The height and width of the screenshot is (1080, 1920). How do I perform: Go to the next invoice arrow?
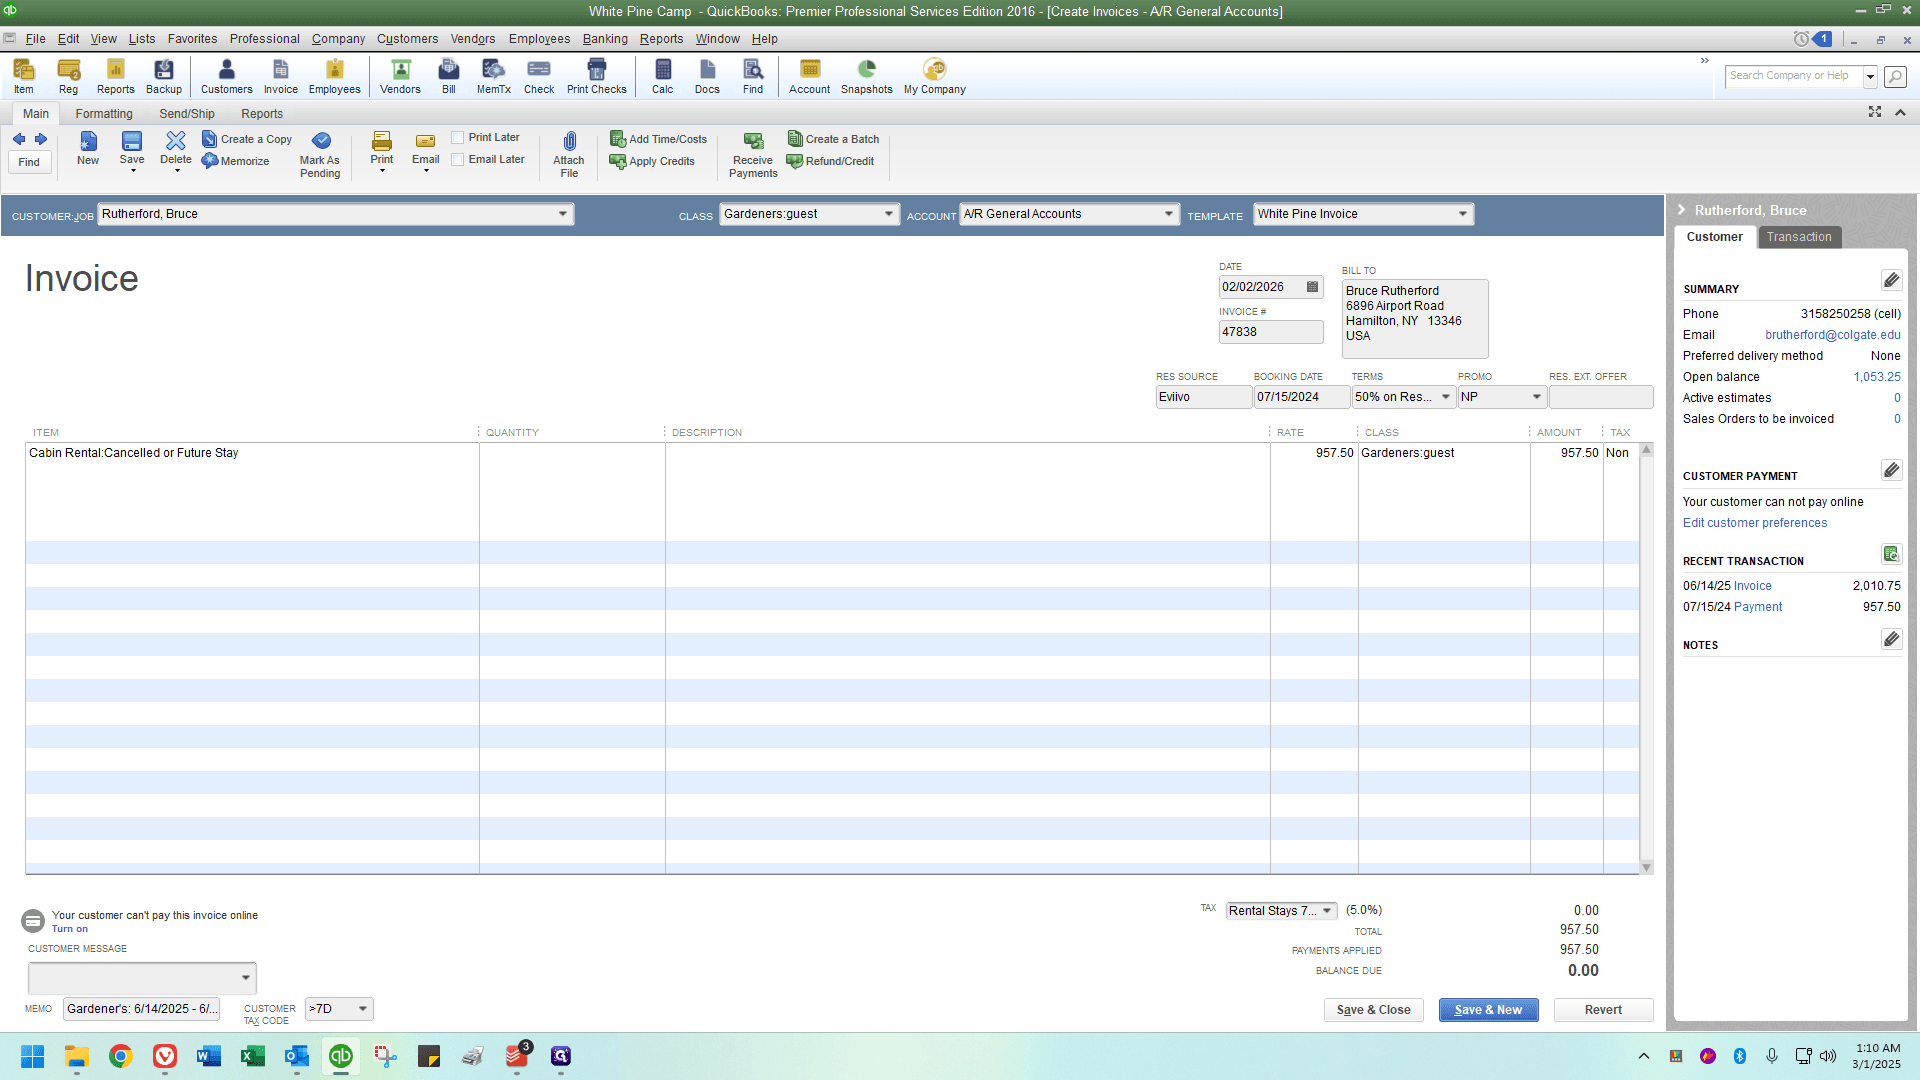[41, 139]
